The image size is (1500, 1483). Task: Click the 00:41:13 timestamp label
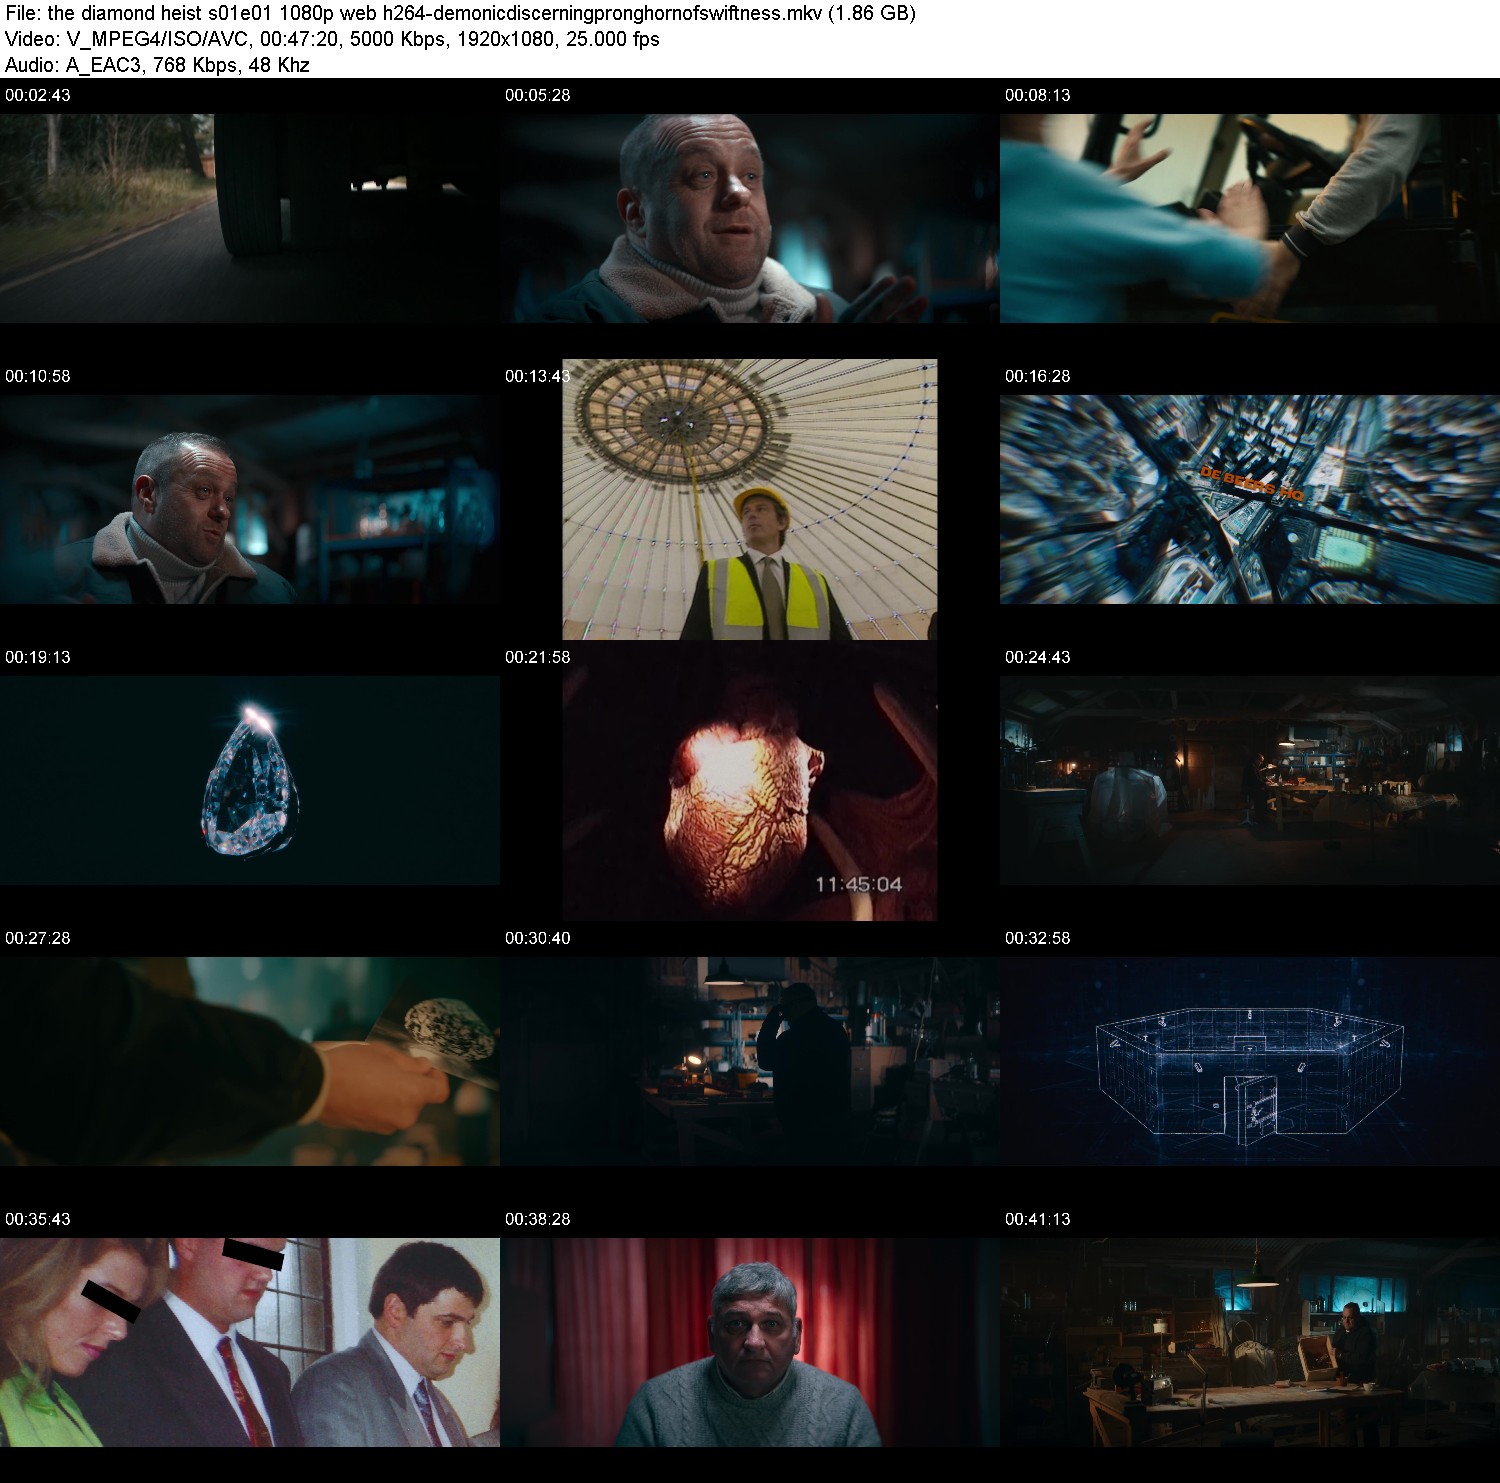coord(1038,1219)
